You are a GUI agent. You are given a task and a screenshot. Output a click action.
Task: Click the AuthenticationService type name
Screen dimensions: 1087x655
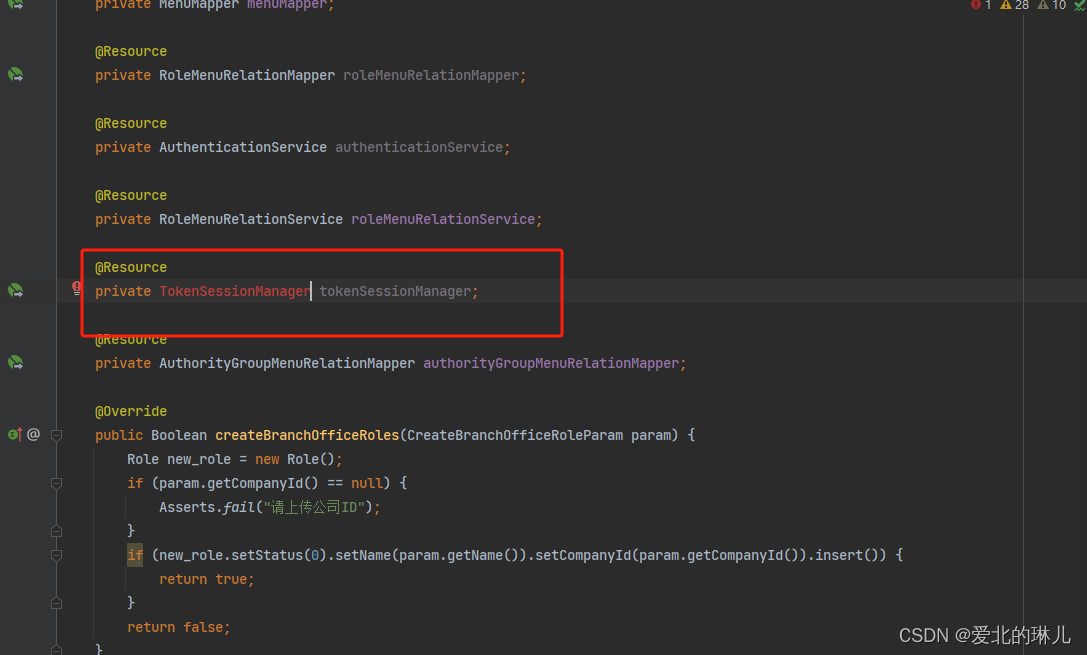coord(243,147)
